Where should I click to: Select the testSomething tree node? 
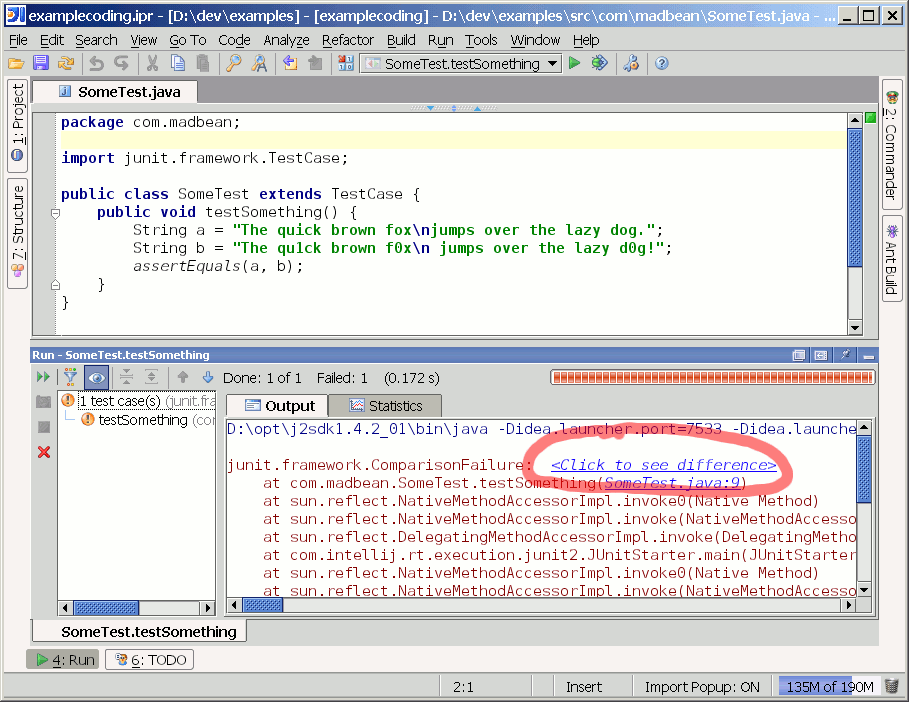(x=147, y=420)
